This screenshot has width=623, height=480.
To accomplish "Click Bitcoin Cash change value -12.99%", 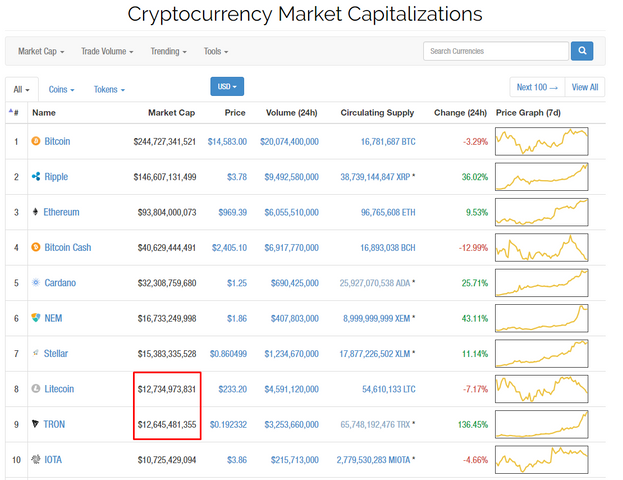I will click(473, 248).
